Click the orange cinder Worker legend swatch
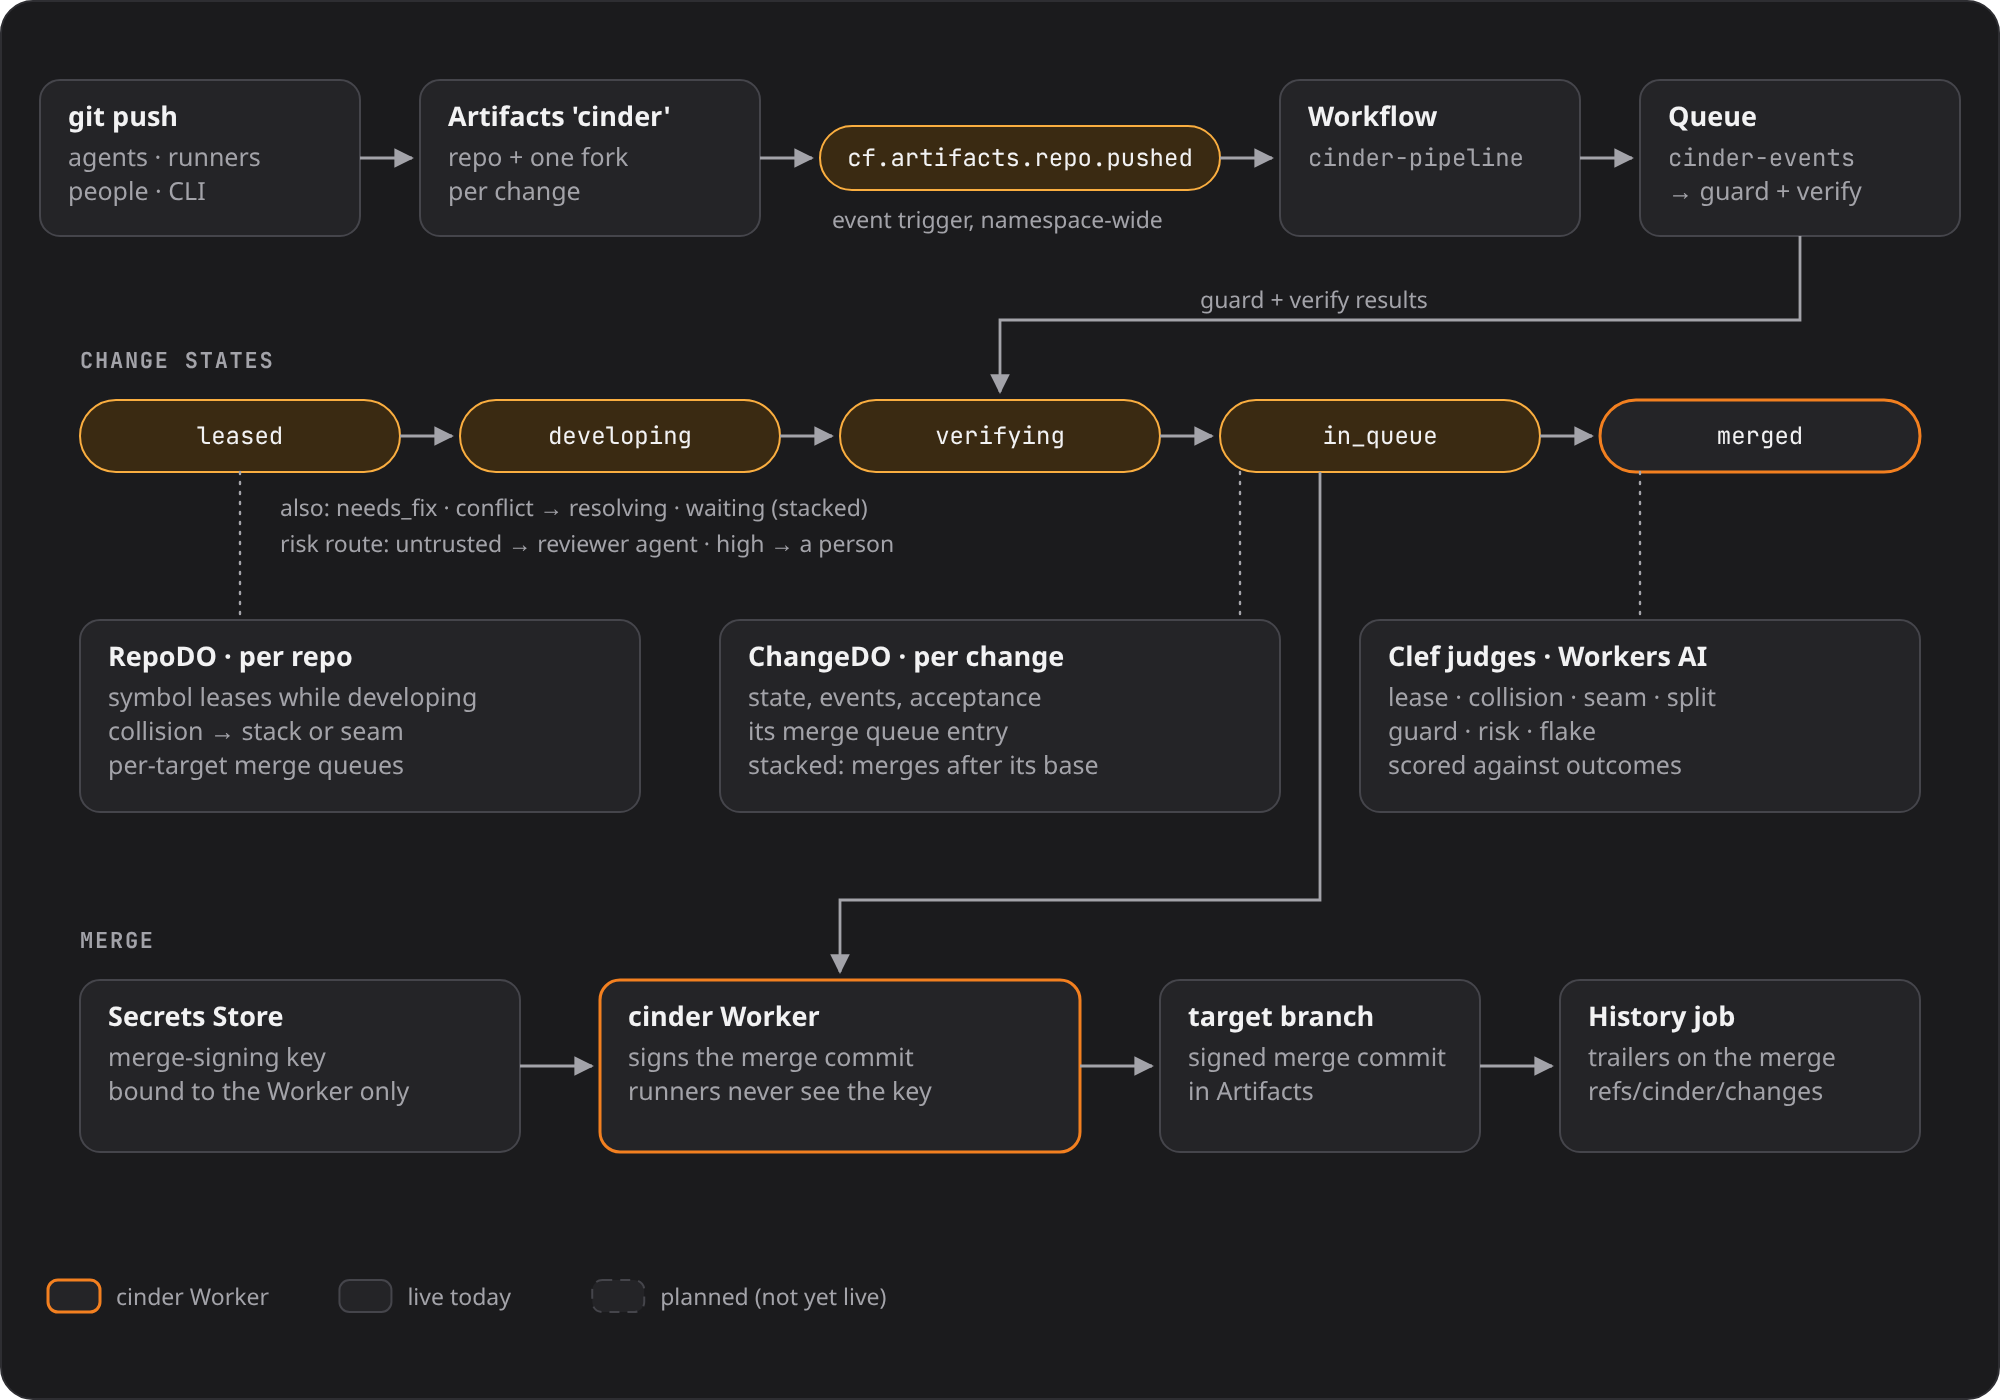 click(x=74, y=1296)
